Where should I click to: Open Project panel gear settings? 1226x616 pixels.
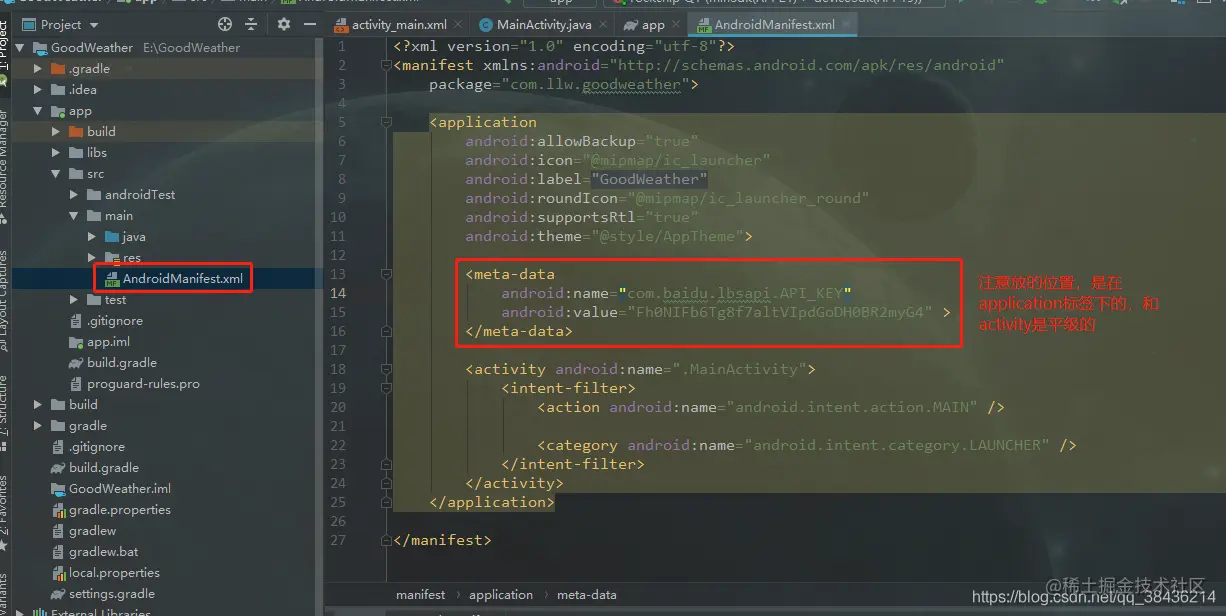click(284, 24)
